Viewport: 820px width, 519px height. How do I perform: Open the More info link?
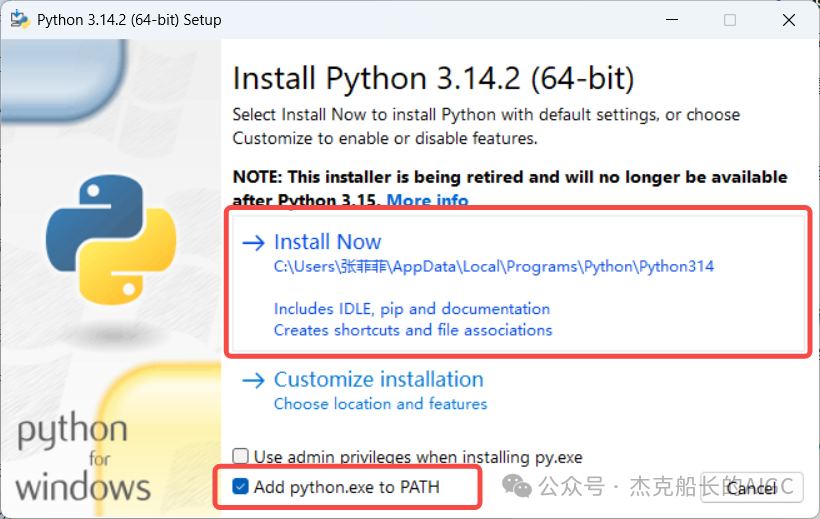point(427,200)
